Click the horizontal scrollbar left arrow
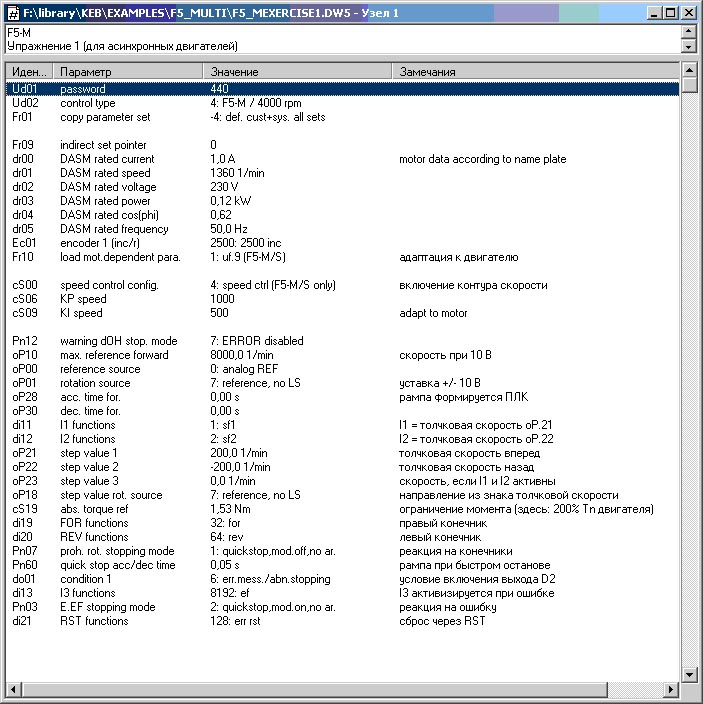 [x=13, y=690]
